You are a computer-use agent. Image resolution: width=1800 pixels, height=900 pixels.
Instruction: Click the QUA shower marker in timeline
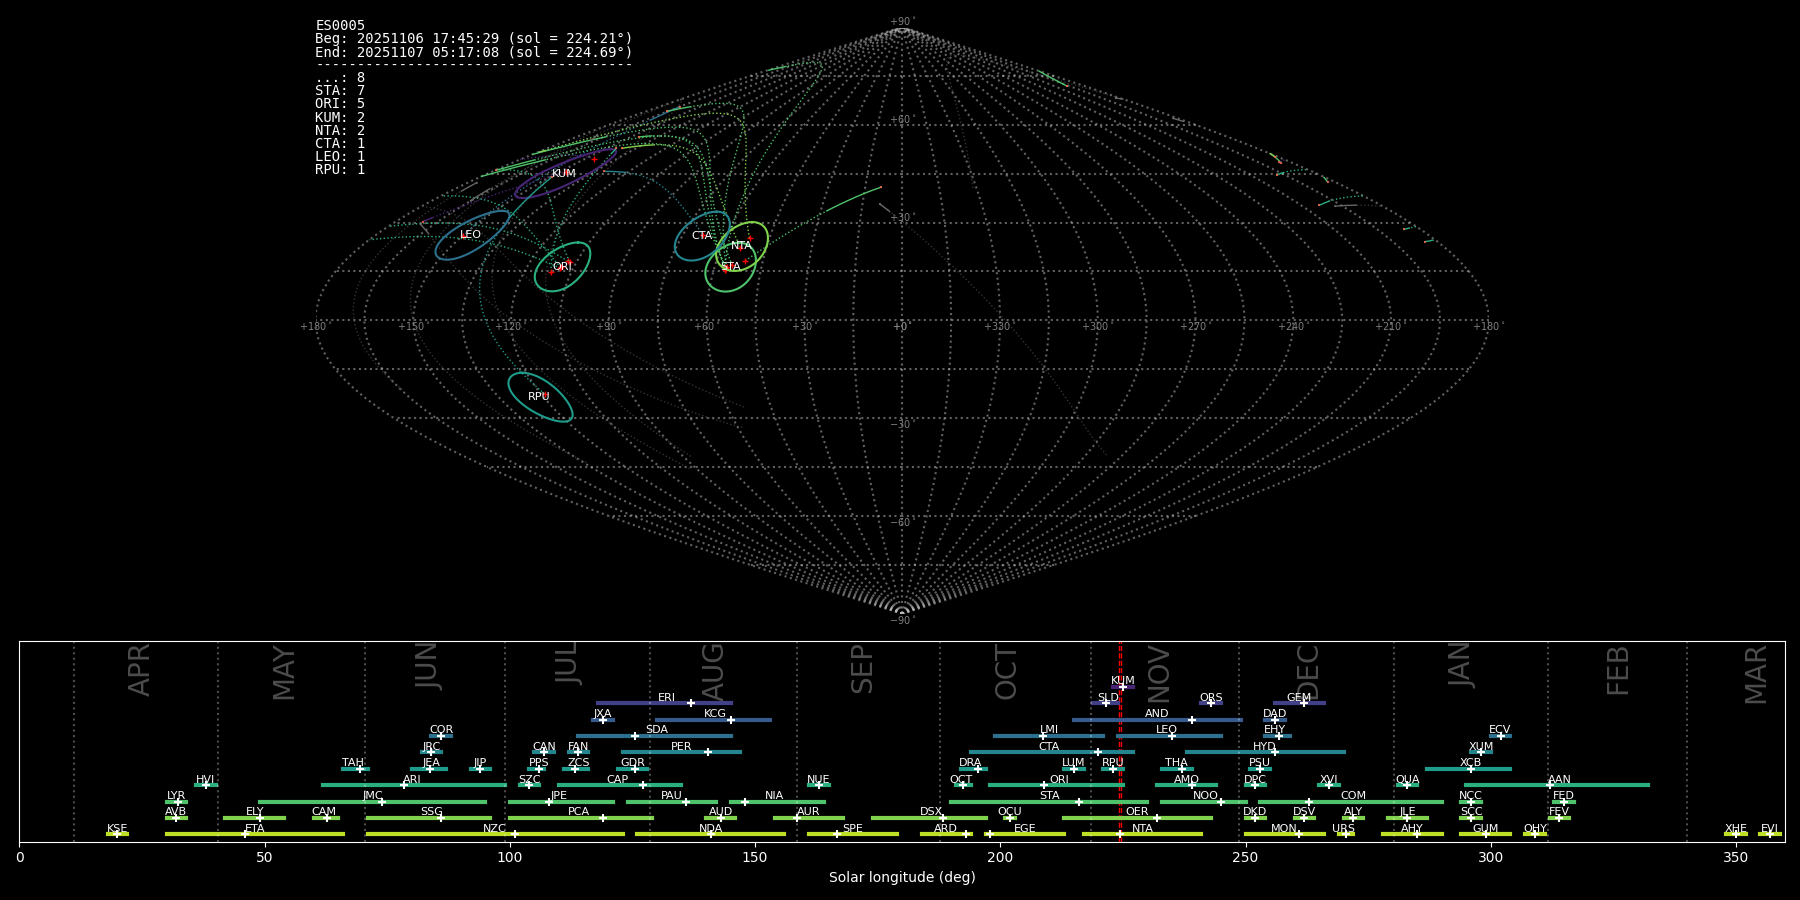tap(1406, 785)
